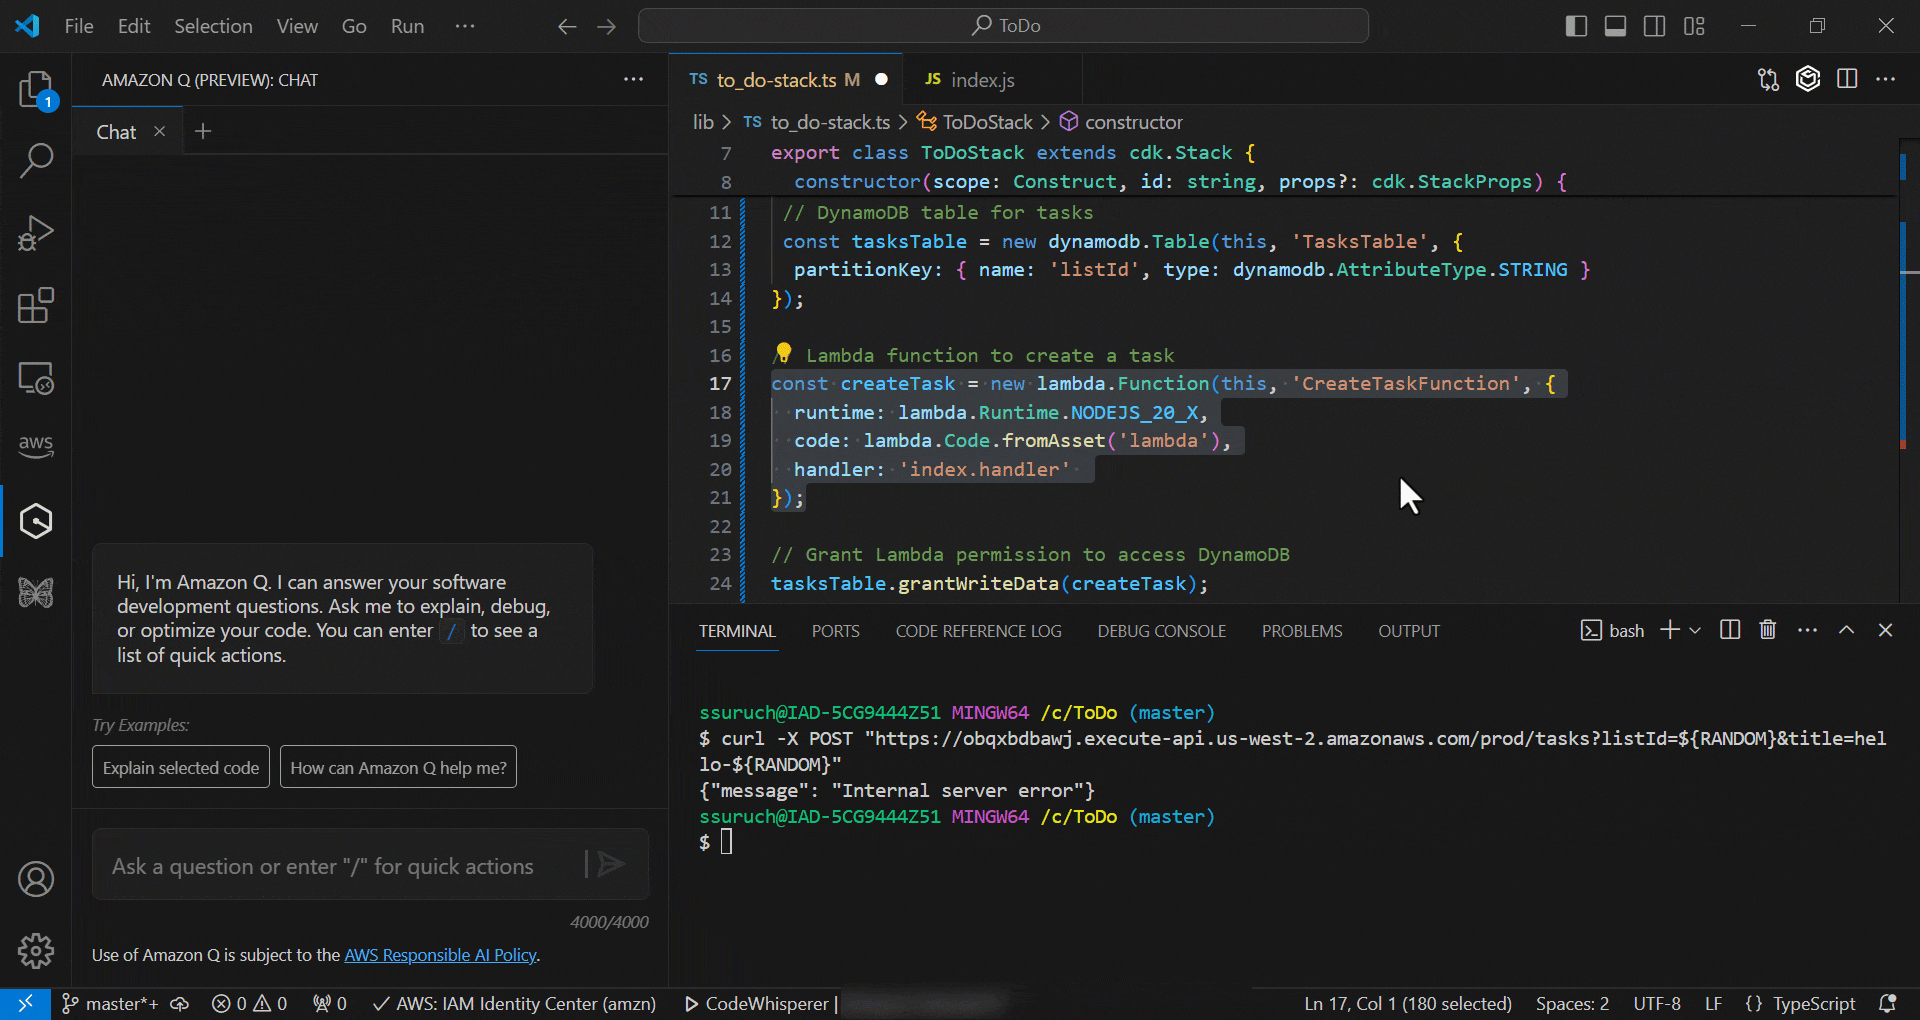Open the Search view
Viewport: 1920px width, 1020px height.
36,160
